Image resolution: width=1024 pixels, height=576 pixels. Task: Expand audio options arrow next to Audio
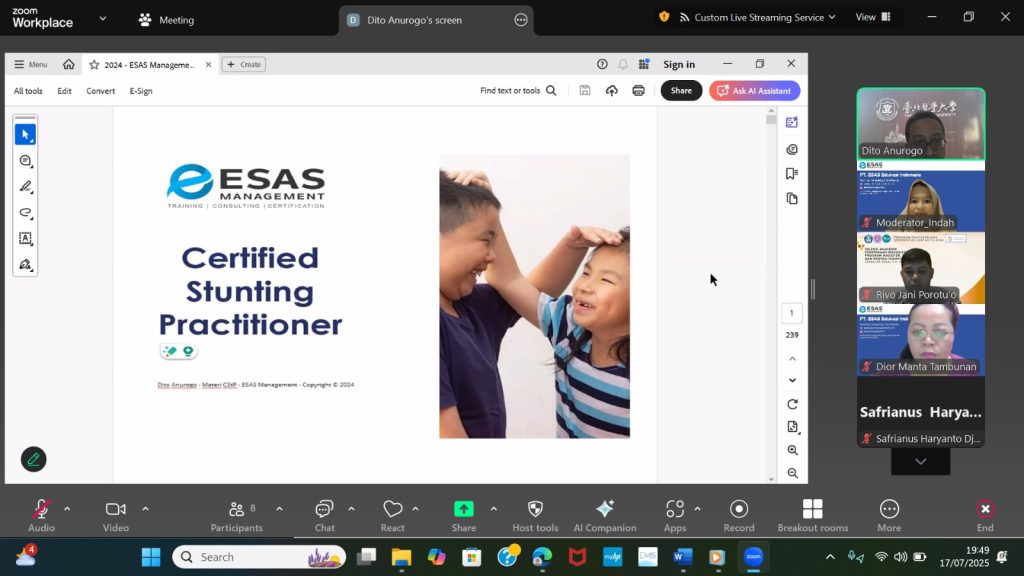pos(67,508)
